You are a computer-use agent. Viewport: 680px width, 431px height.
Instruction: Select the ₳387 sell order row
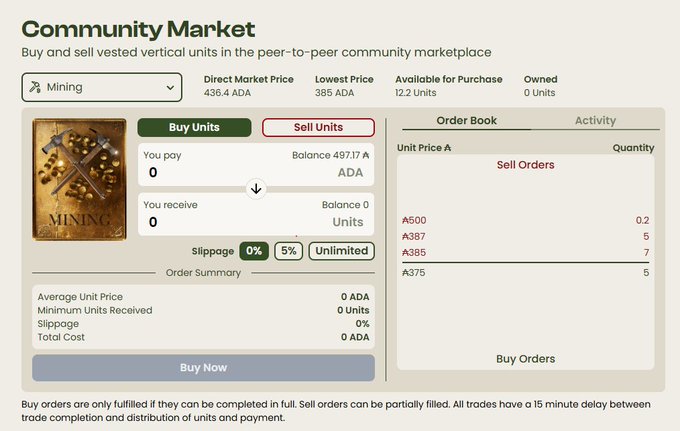pyautogui.click(x=525, y=236)
